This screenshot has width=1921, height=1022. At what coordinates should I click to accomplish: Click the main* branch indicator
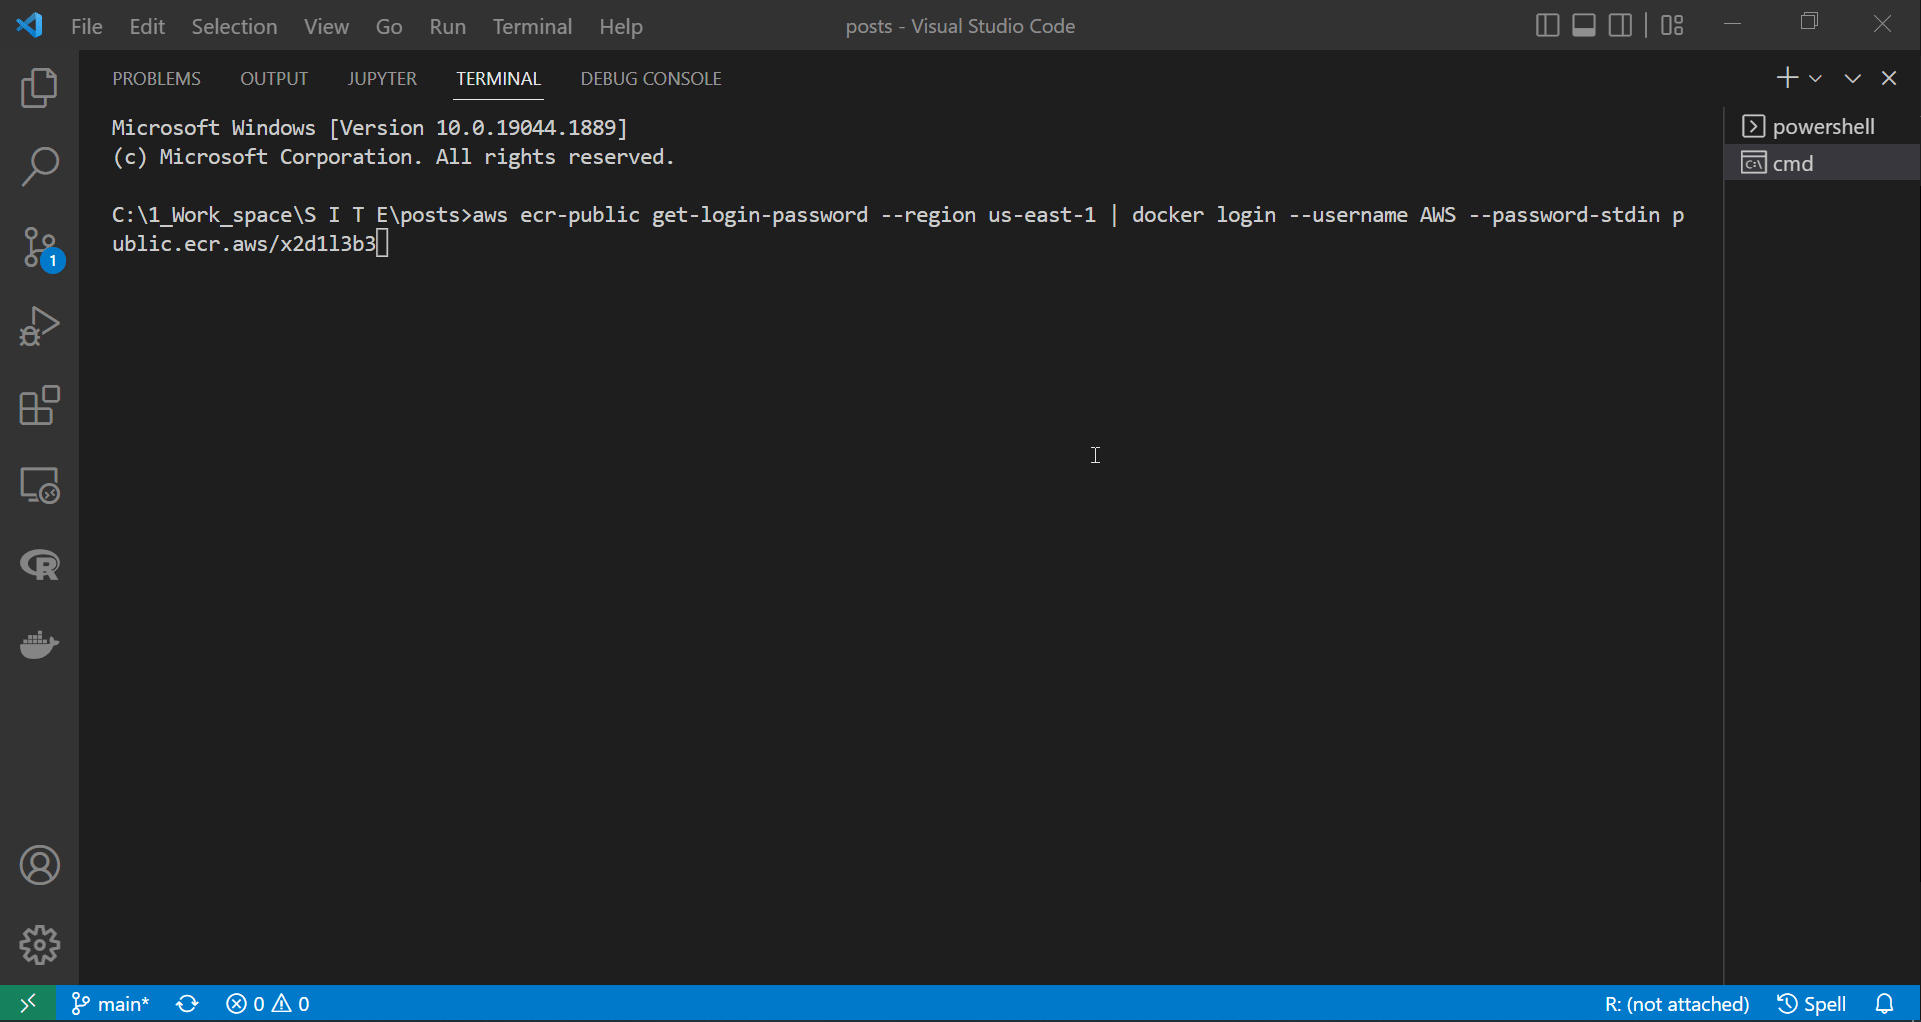pos(110,1003)
